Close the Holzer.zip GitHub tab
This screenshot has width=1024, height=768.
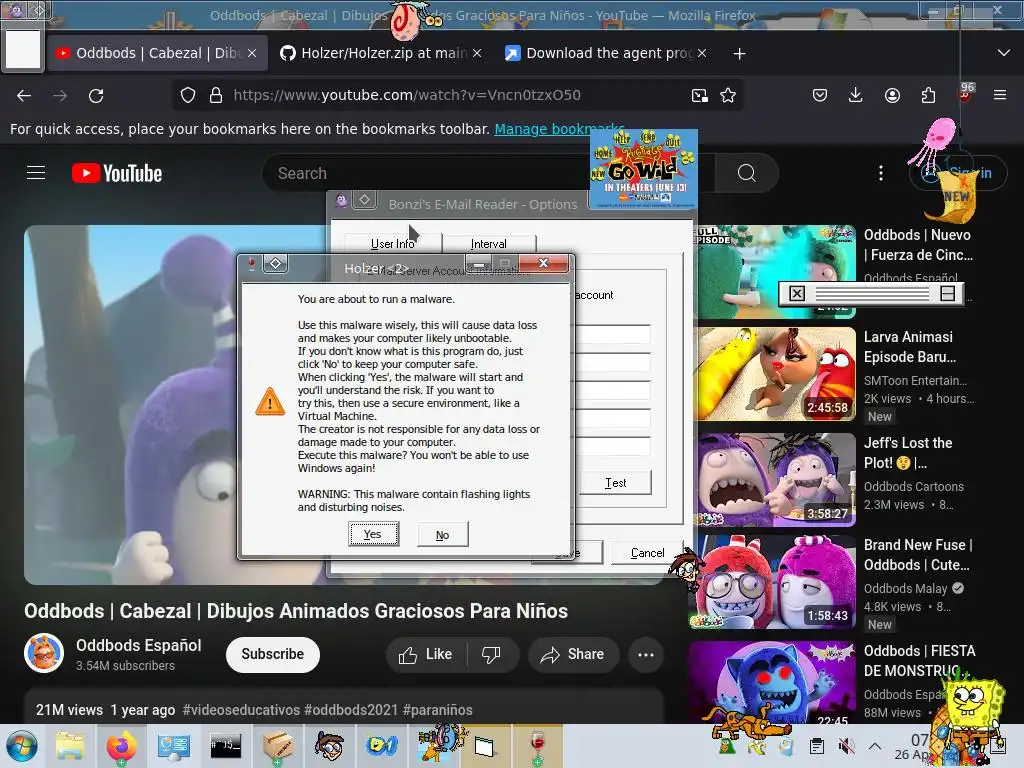click(x=477, y=53)
